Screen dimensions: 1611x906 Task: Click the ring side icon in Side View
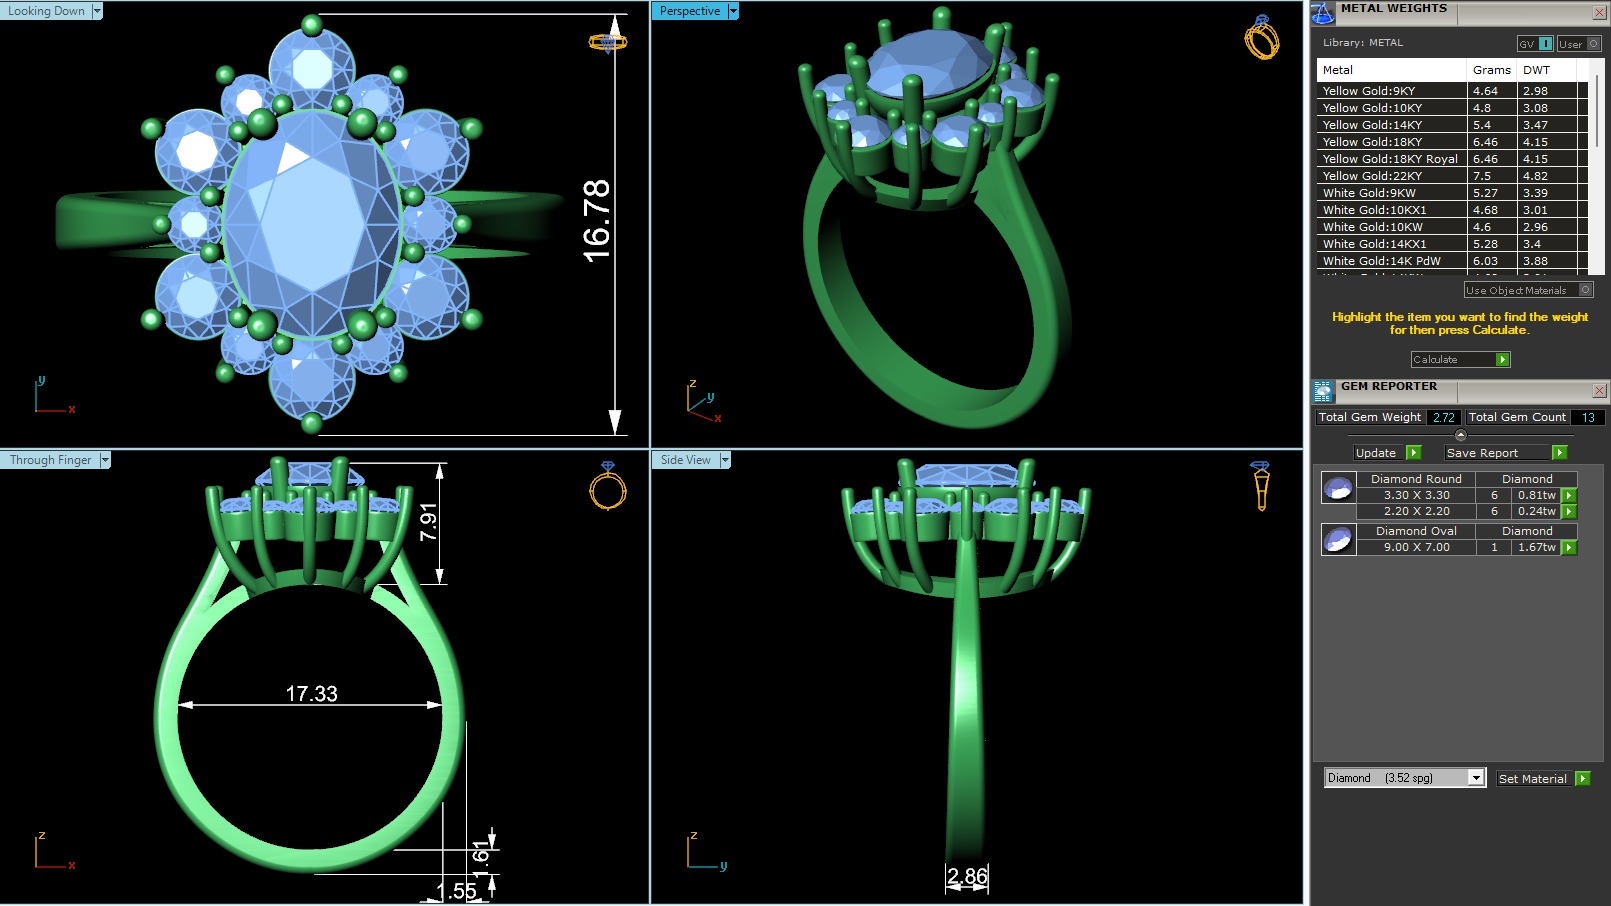1260,485
